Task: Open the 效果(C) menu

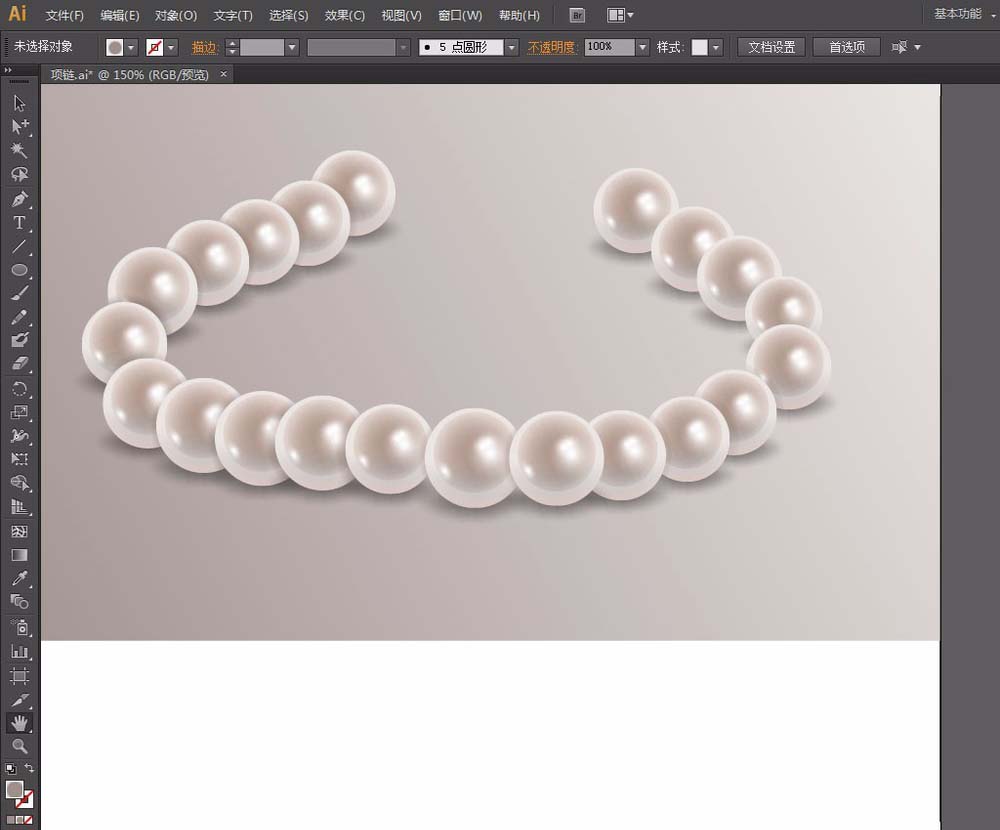Action: 344,15
